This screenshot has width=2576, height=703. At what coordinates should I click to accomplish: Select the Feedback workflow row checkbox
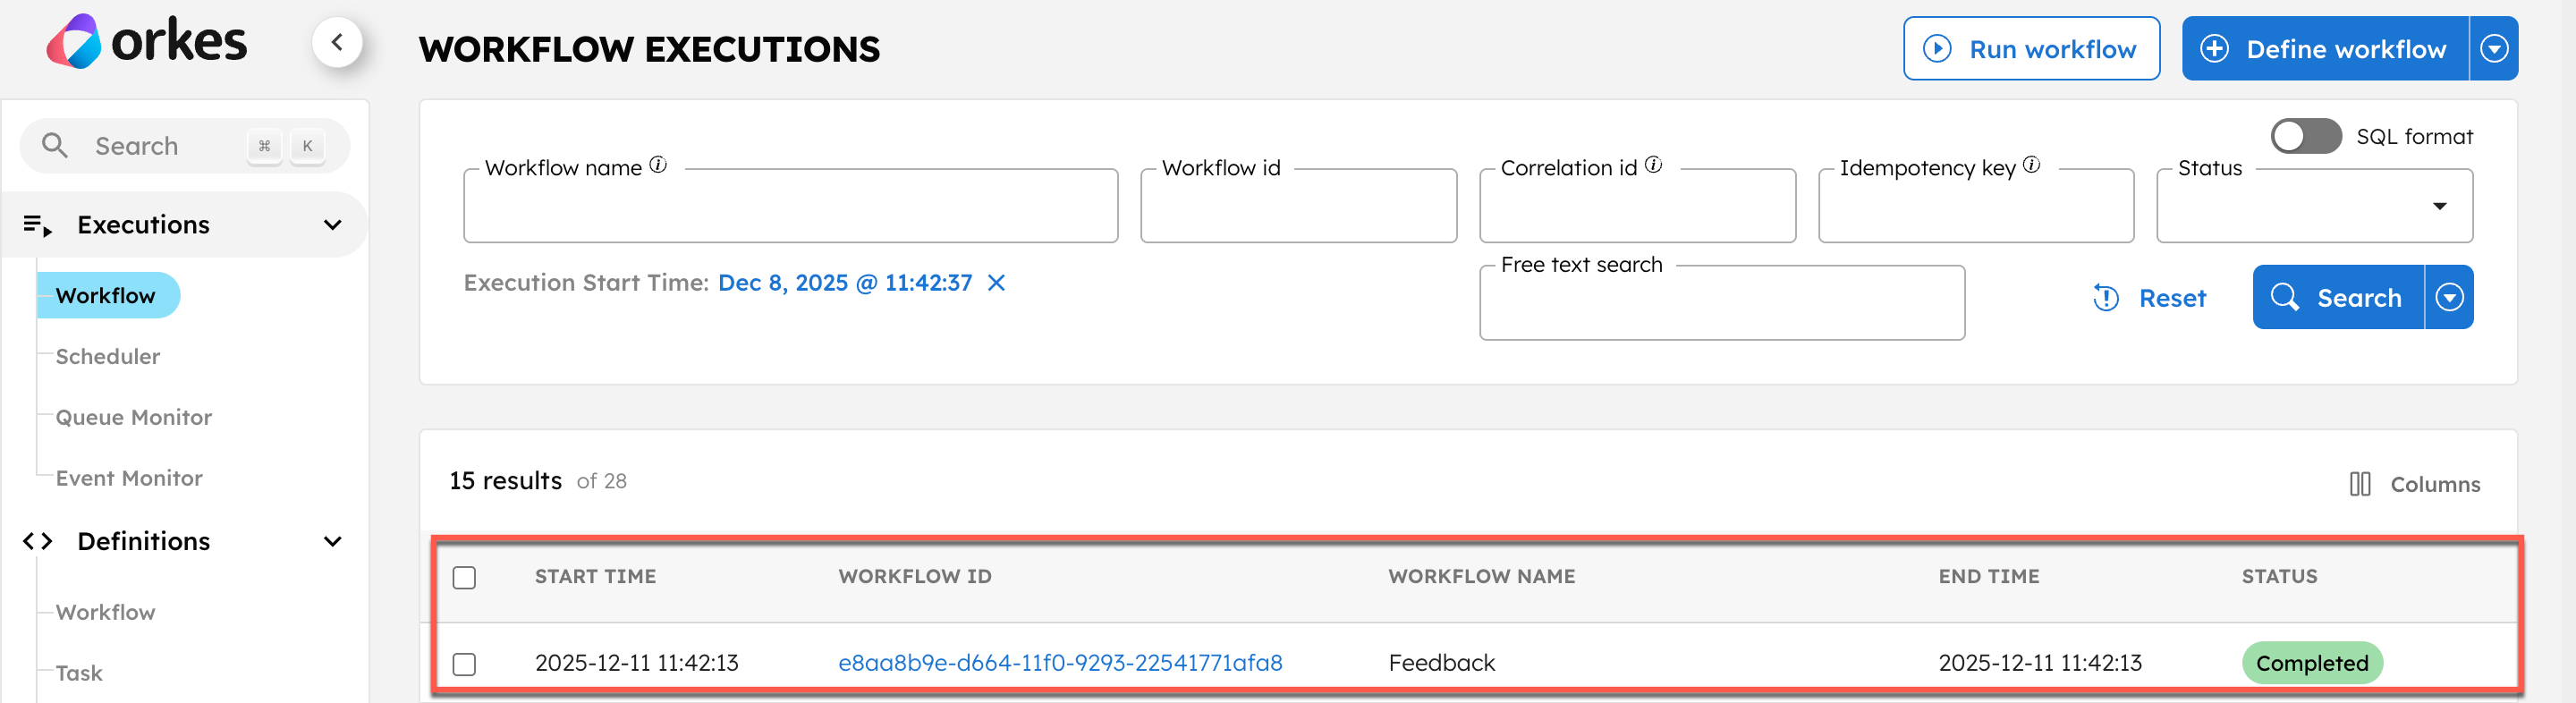click(x=464, y=663)
